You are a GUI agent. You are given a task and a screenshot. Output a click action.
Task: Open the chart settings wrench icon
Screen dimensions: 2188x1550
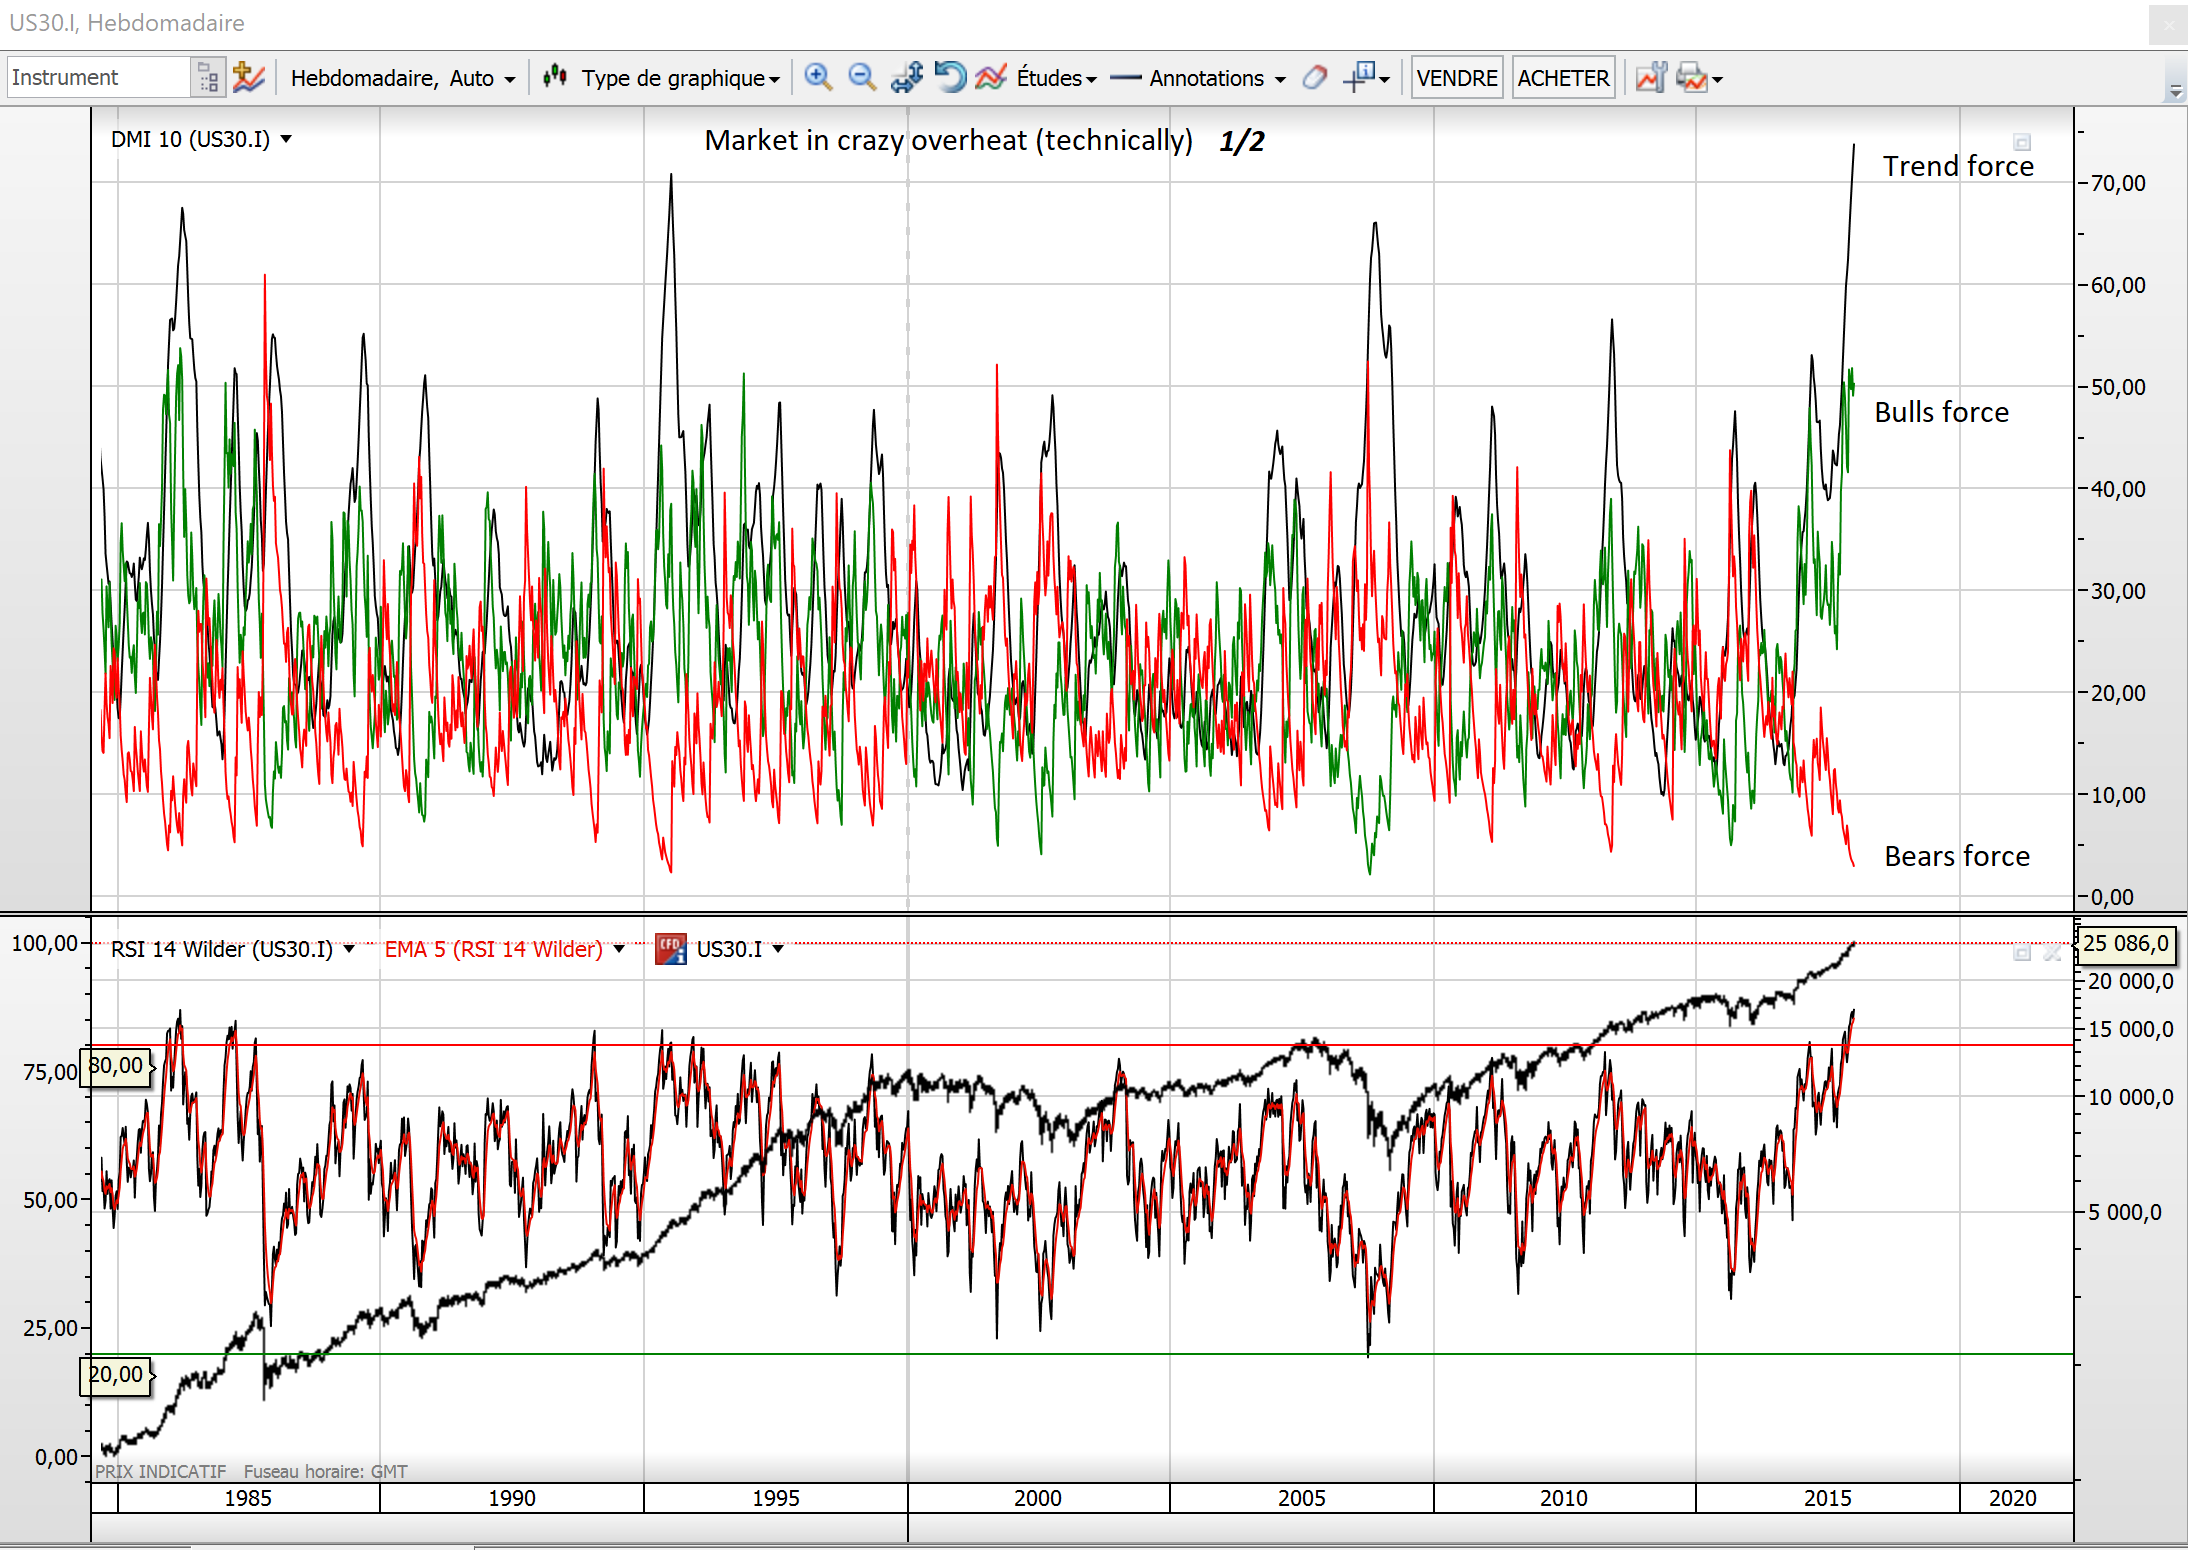[1651, 77]
